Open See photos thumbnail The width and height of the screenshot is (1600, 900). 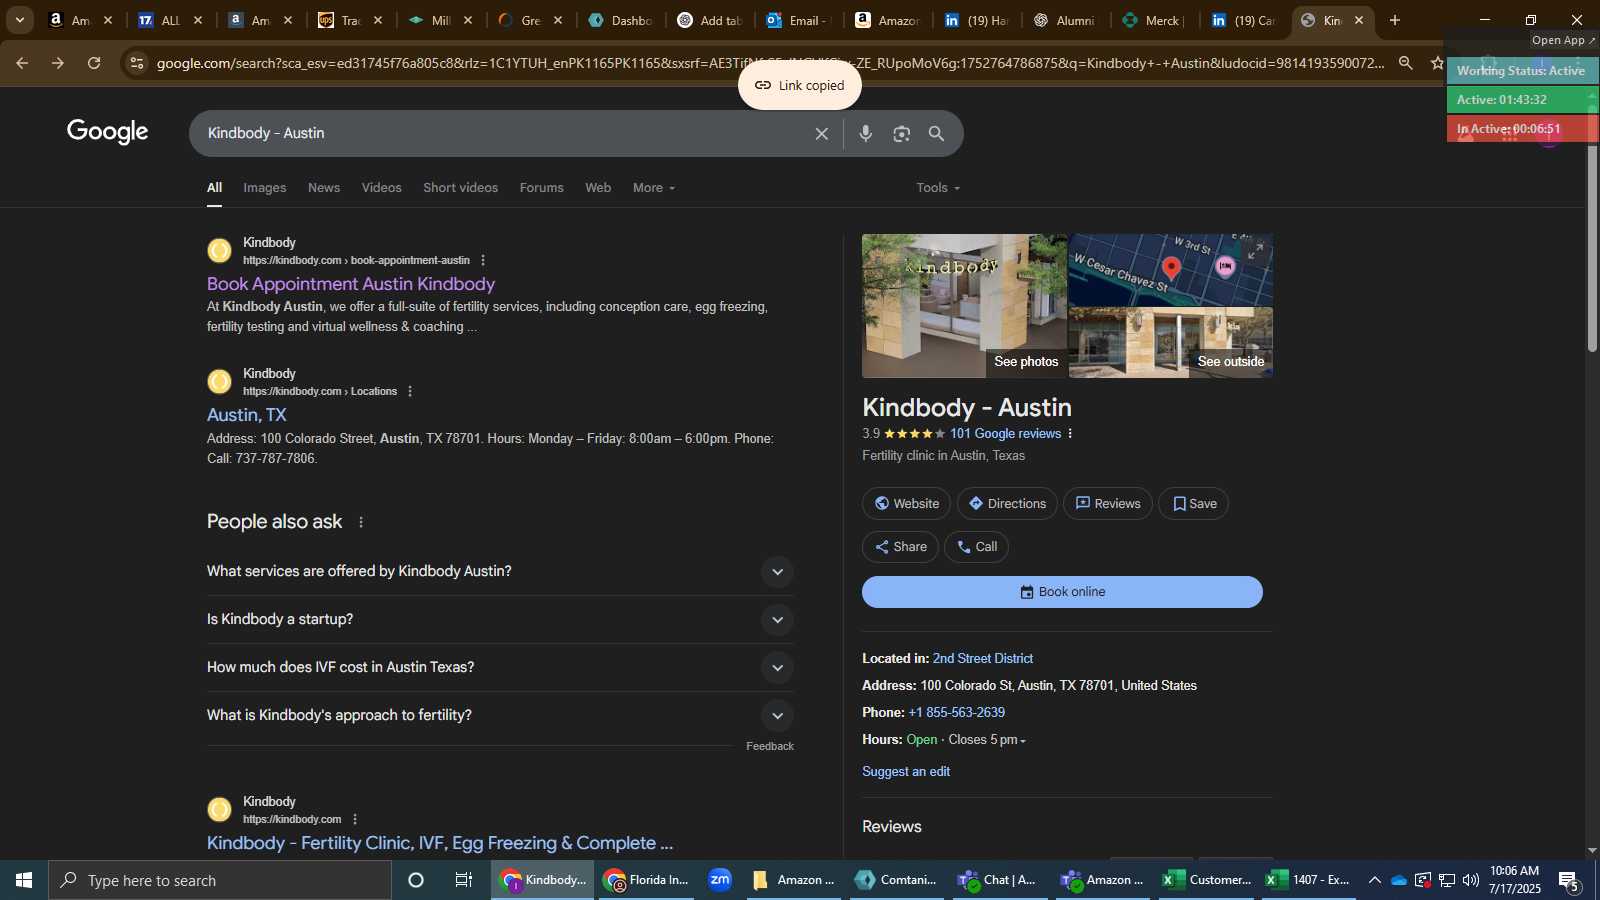click(964, 306)
